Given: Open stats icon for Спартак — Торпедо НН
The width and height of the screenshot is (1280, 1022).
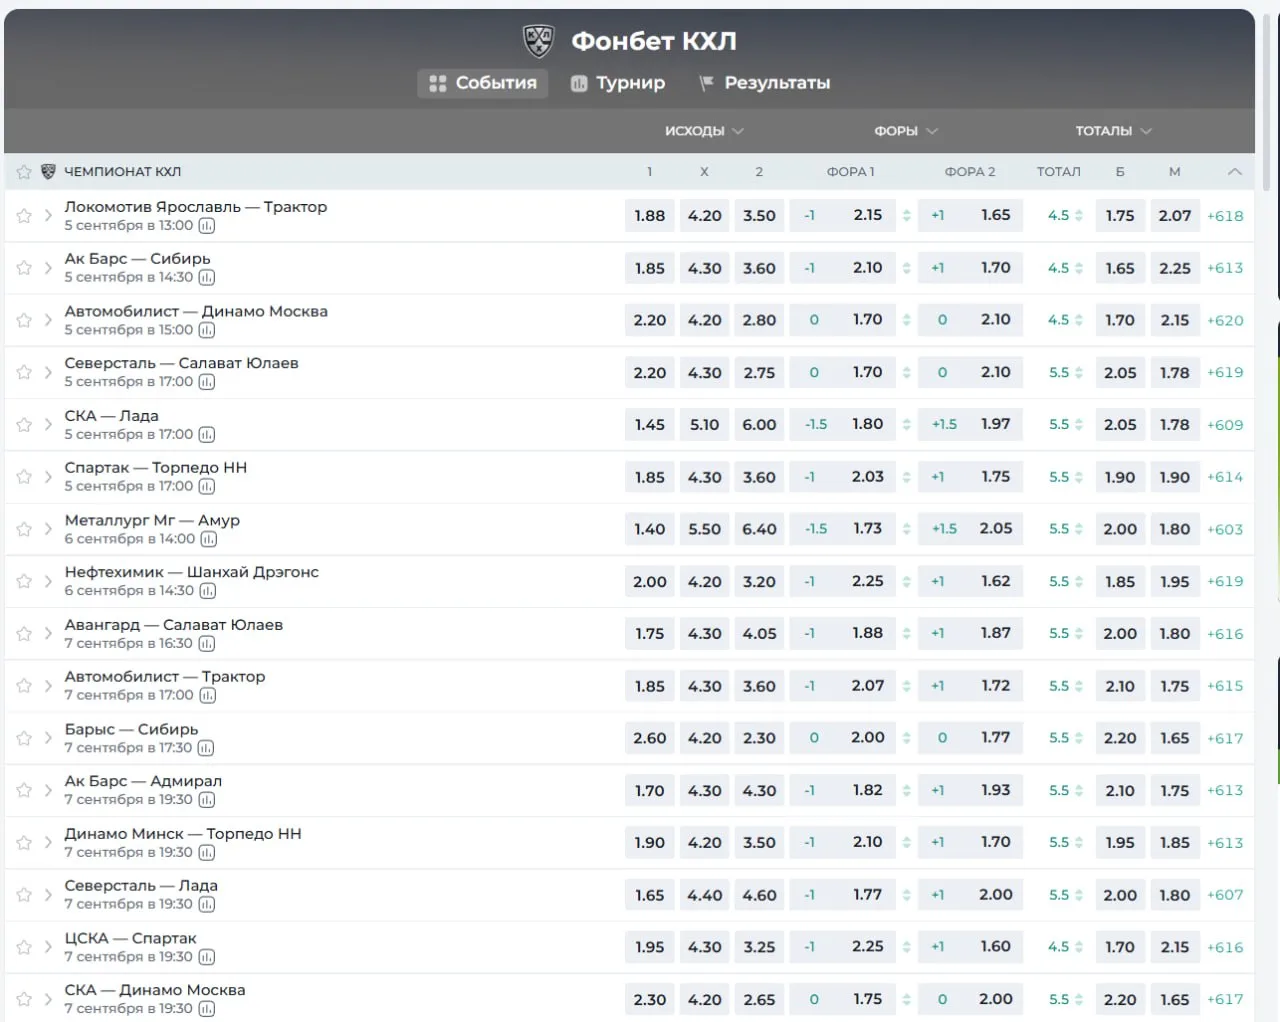Looking at the screenshot, I should coord(206,487).
